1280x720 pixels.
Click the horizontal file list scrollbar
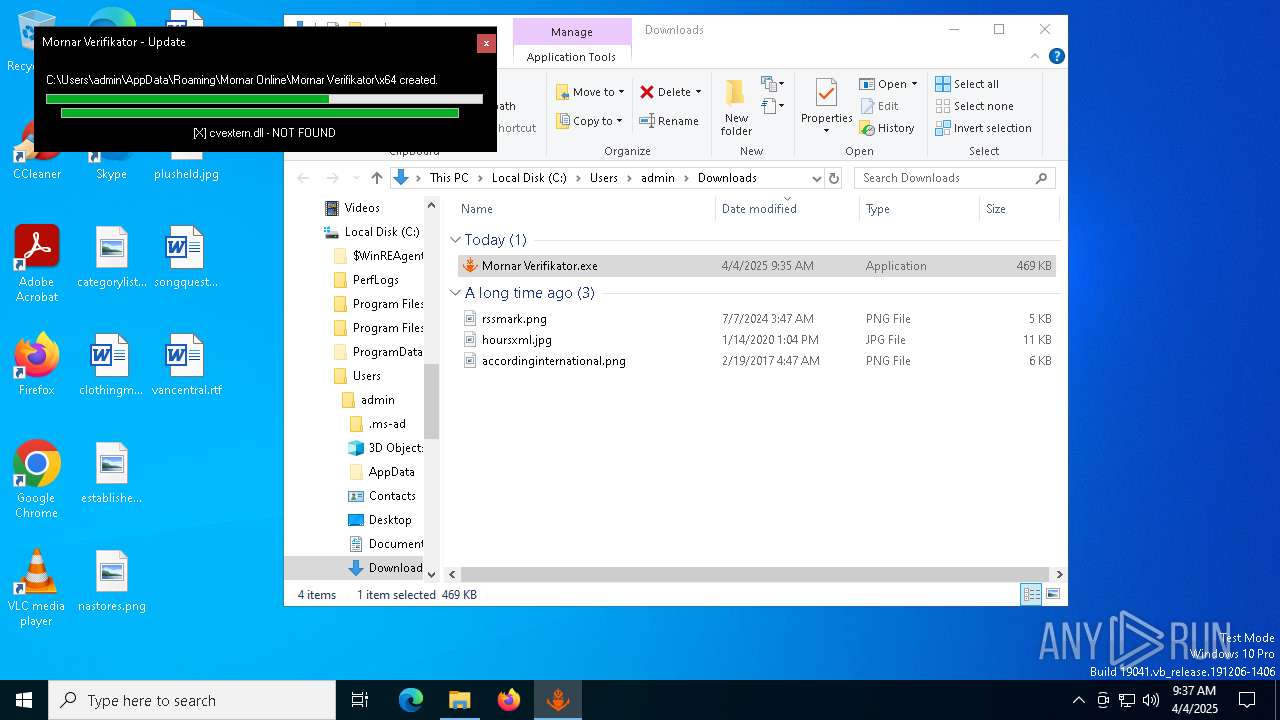pos(755,575)
